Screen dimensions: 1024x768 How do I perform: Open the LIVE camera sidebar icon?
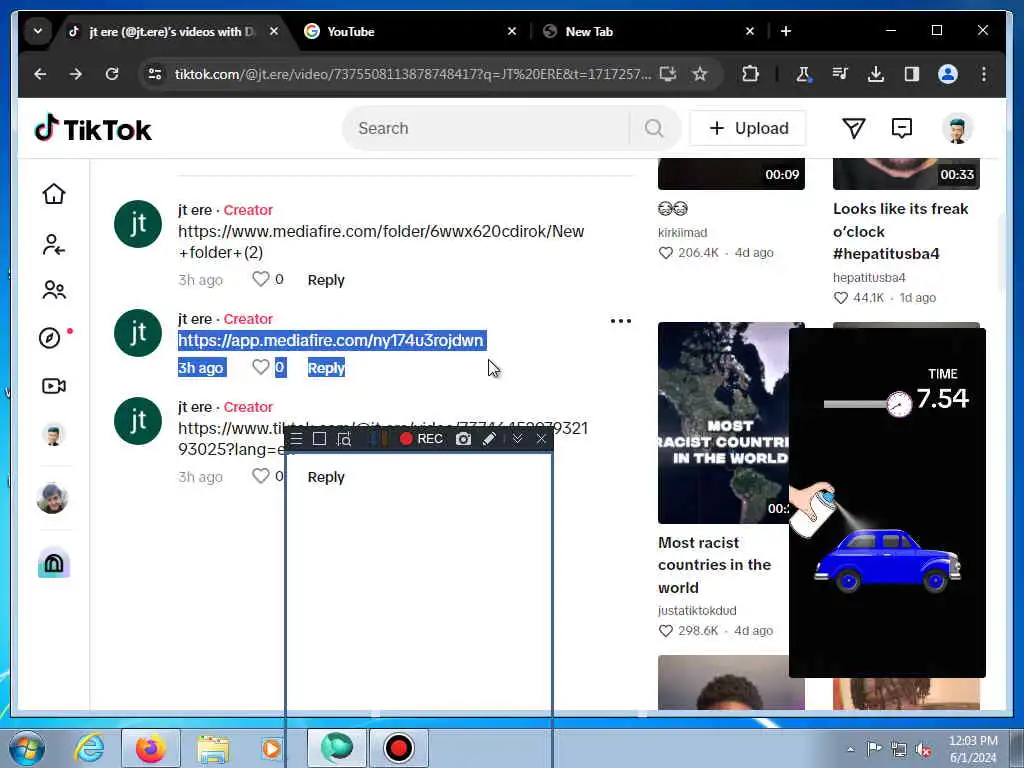[54, 386]
